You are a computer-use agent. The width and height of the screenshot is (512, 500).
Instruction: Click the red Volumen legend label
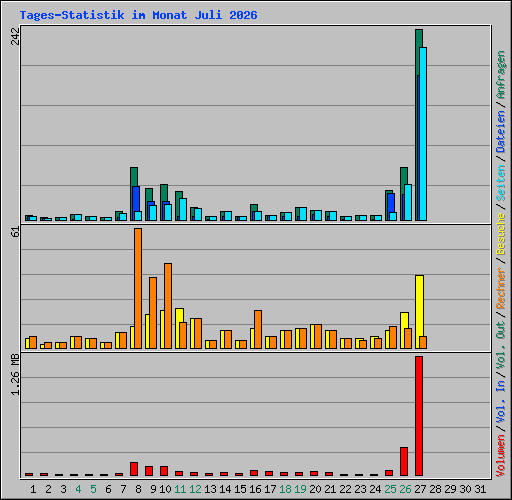501,456
